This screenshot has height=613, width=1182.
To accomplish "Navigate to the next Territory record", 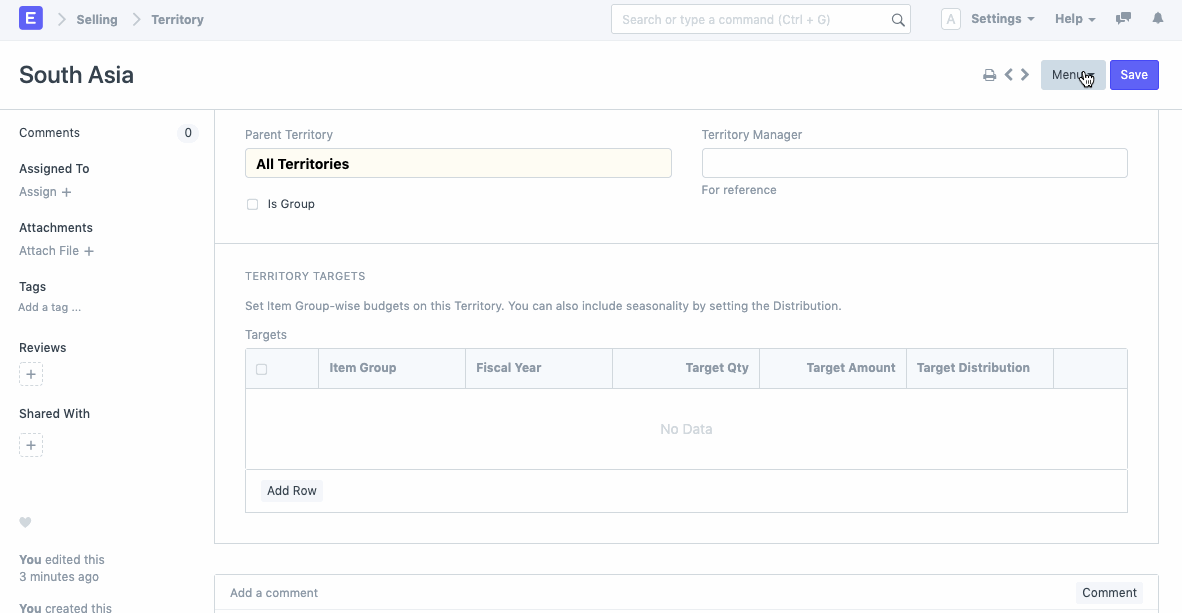I will [1024, 74].
